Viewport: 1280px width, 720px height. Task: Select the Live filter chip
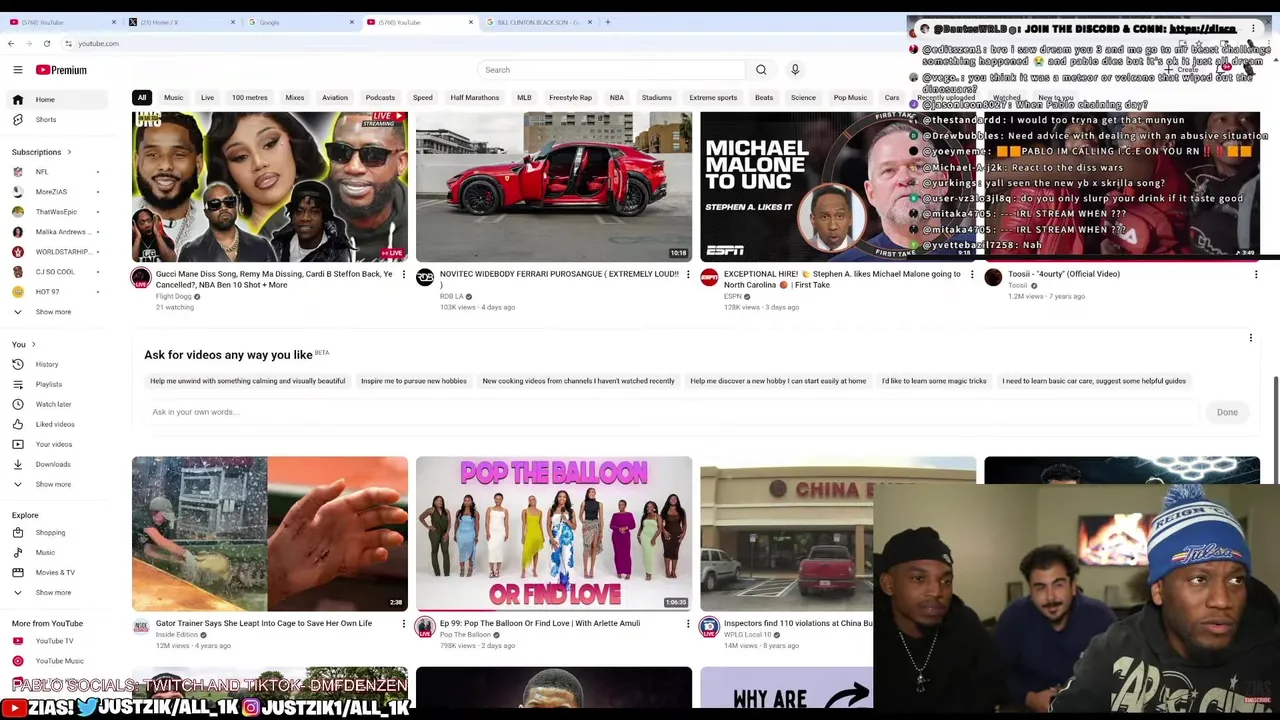(x=207, y=98)
